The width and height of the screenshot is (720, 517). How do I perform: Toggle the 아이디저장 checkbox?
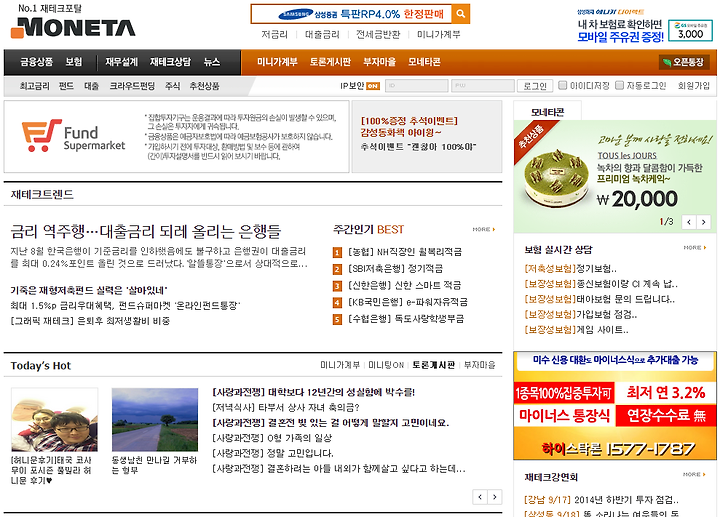(562, 85)
